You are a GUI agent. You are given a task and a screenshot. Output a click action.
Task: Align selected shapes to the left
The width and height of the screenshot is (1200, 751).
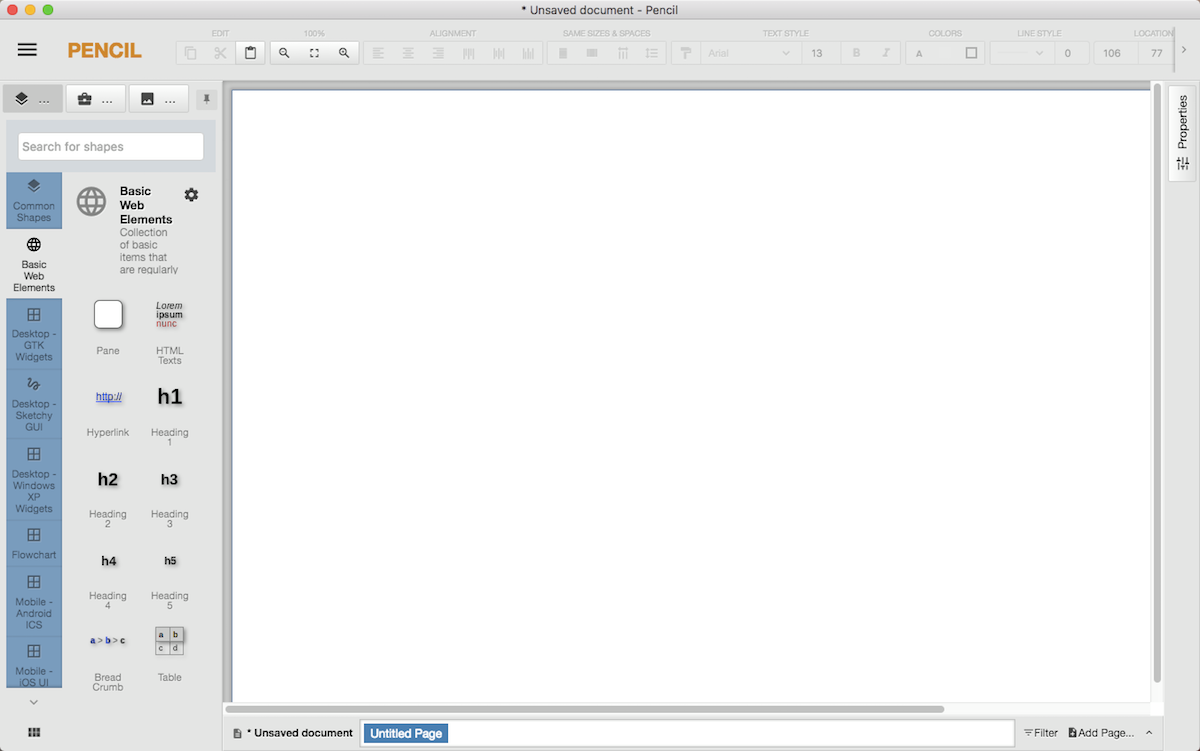click(378, 53)
